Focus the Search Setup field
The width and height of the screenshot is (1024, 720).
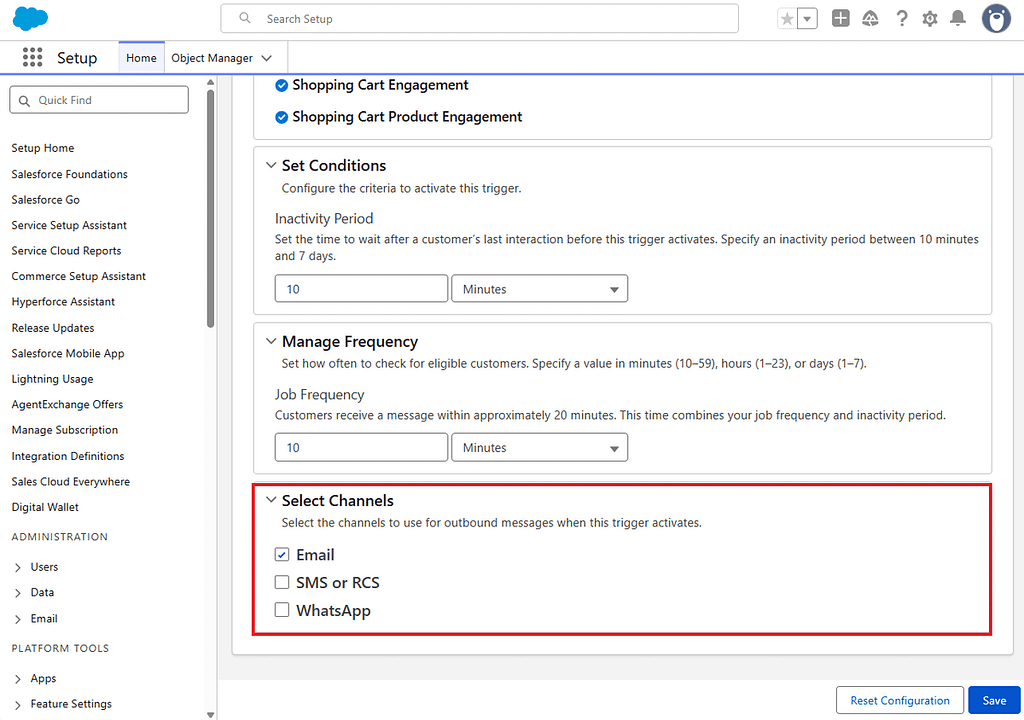(479, 18)
